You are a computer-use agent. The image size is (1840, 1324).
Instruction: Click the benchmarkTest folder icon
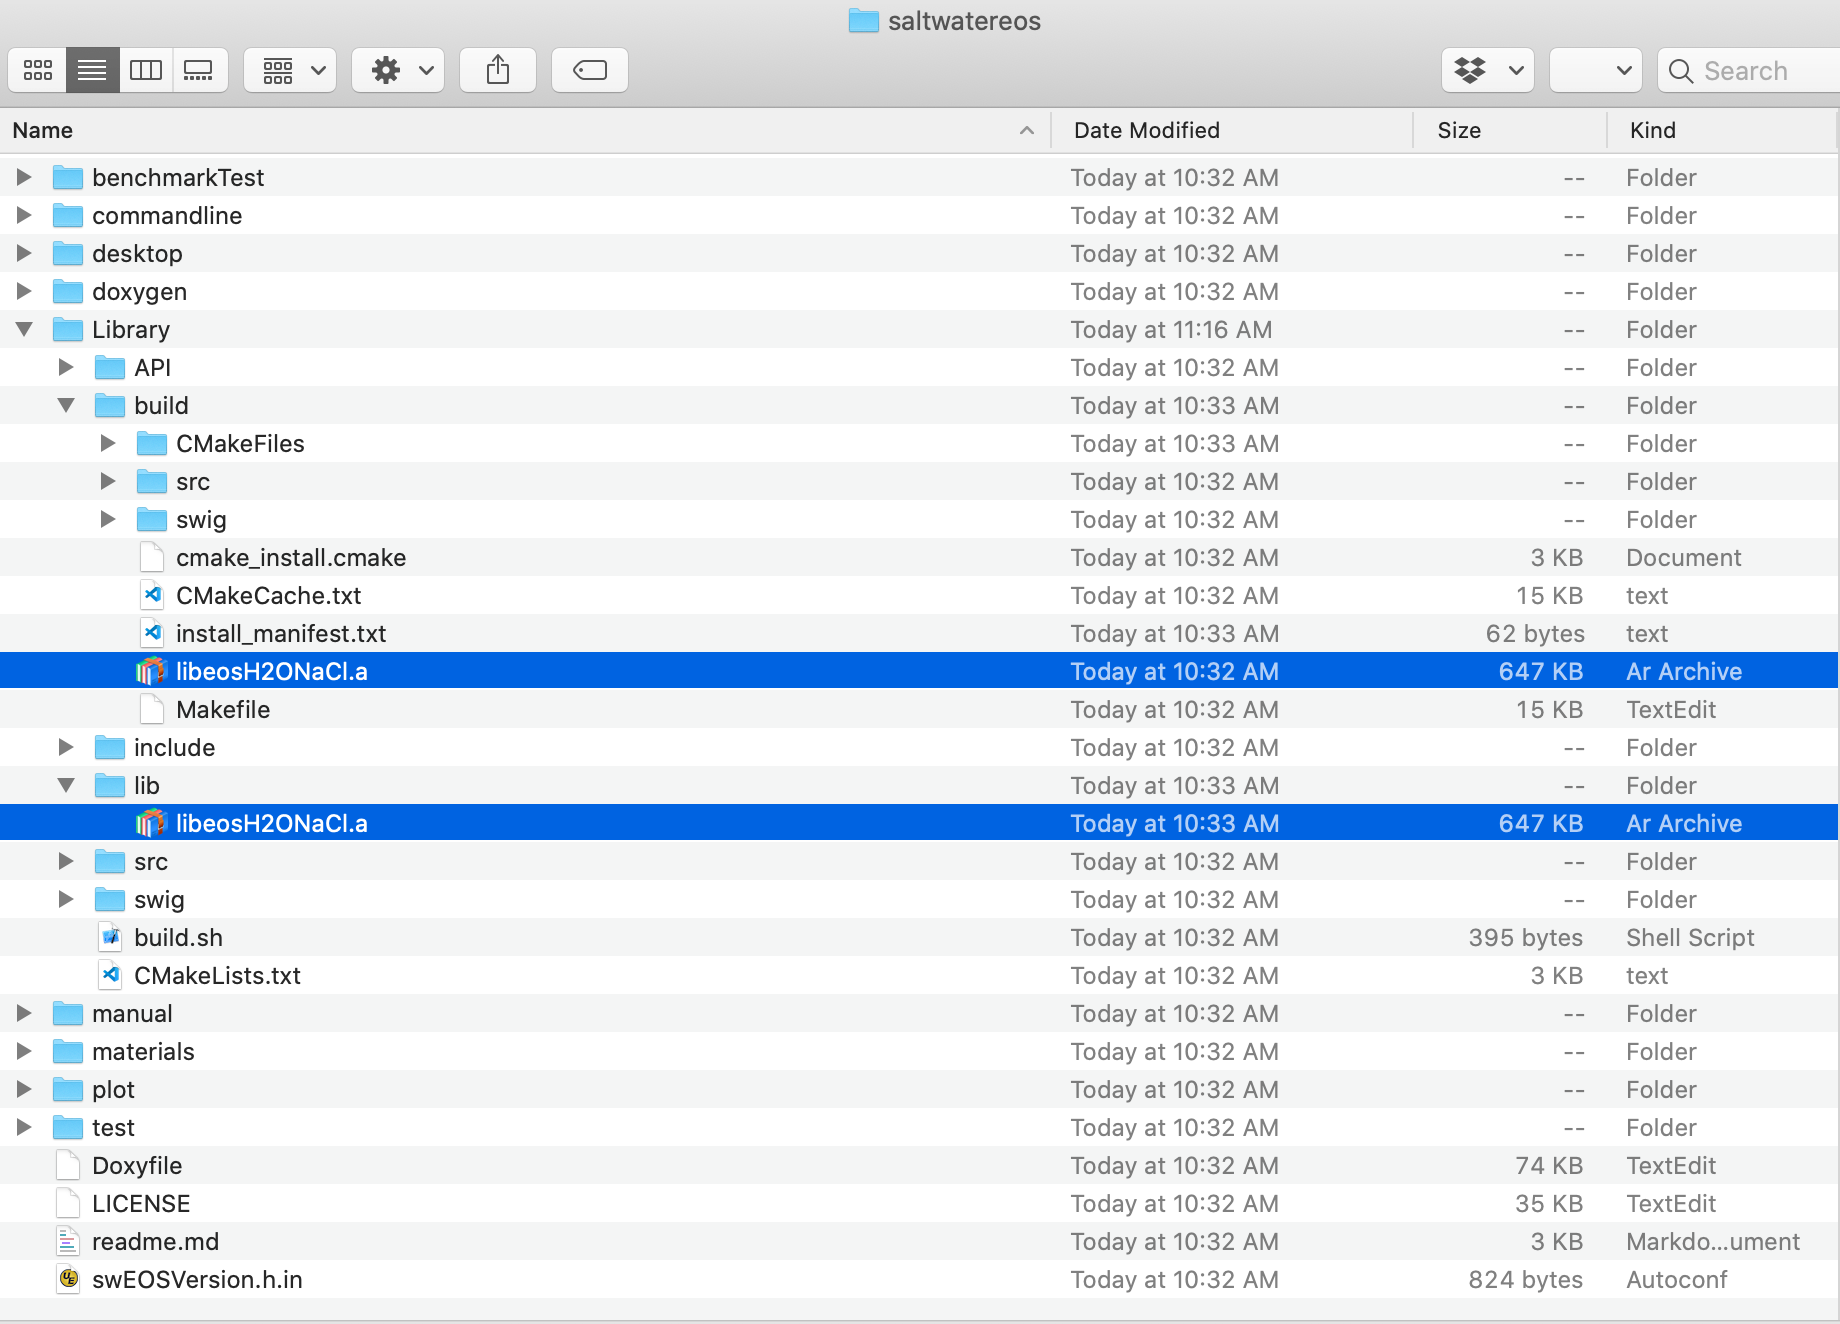pos(68,177)
